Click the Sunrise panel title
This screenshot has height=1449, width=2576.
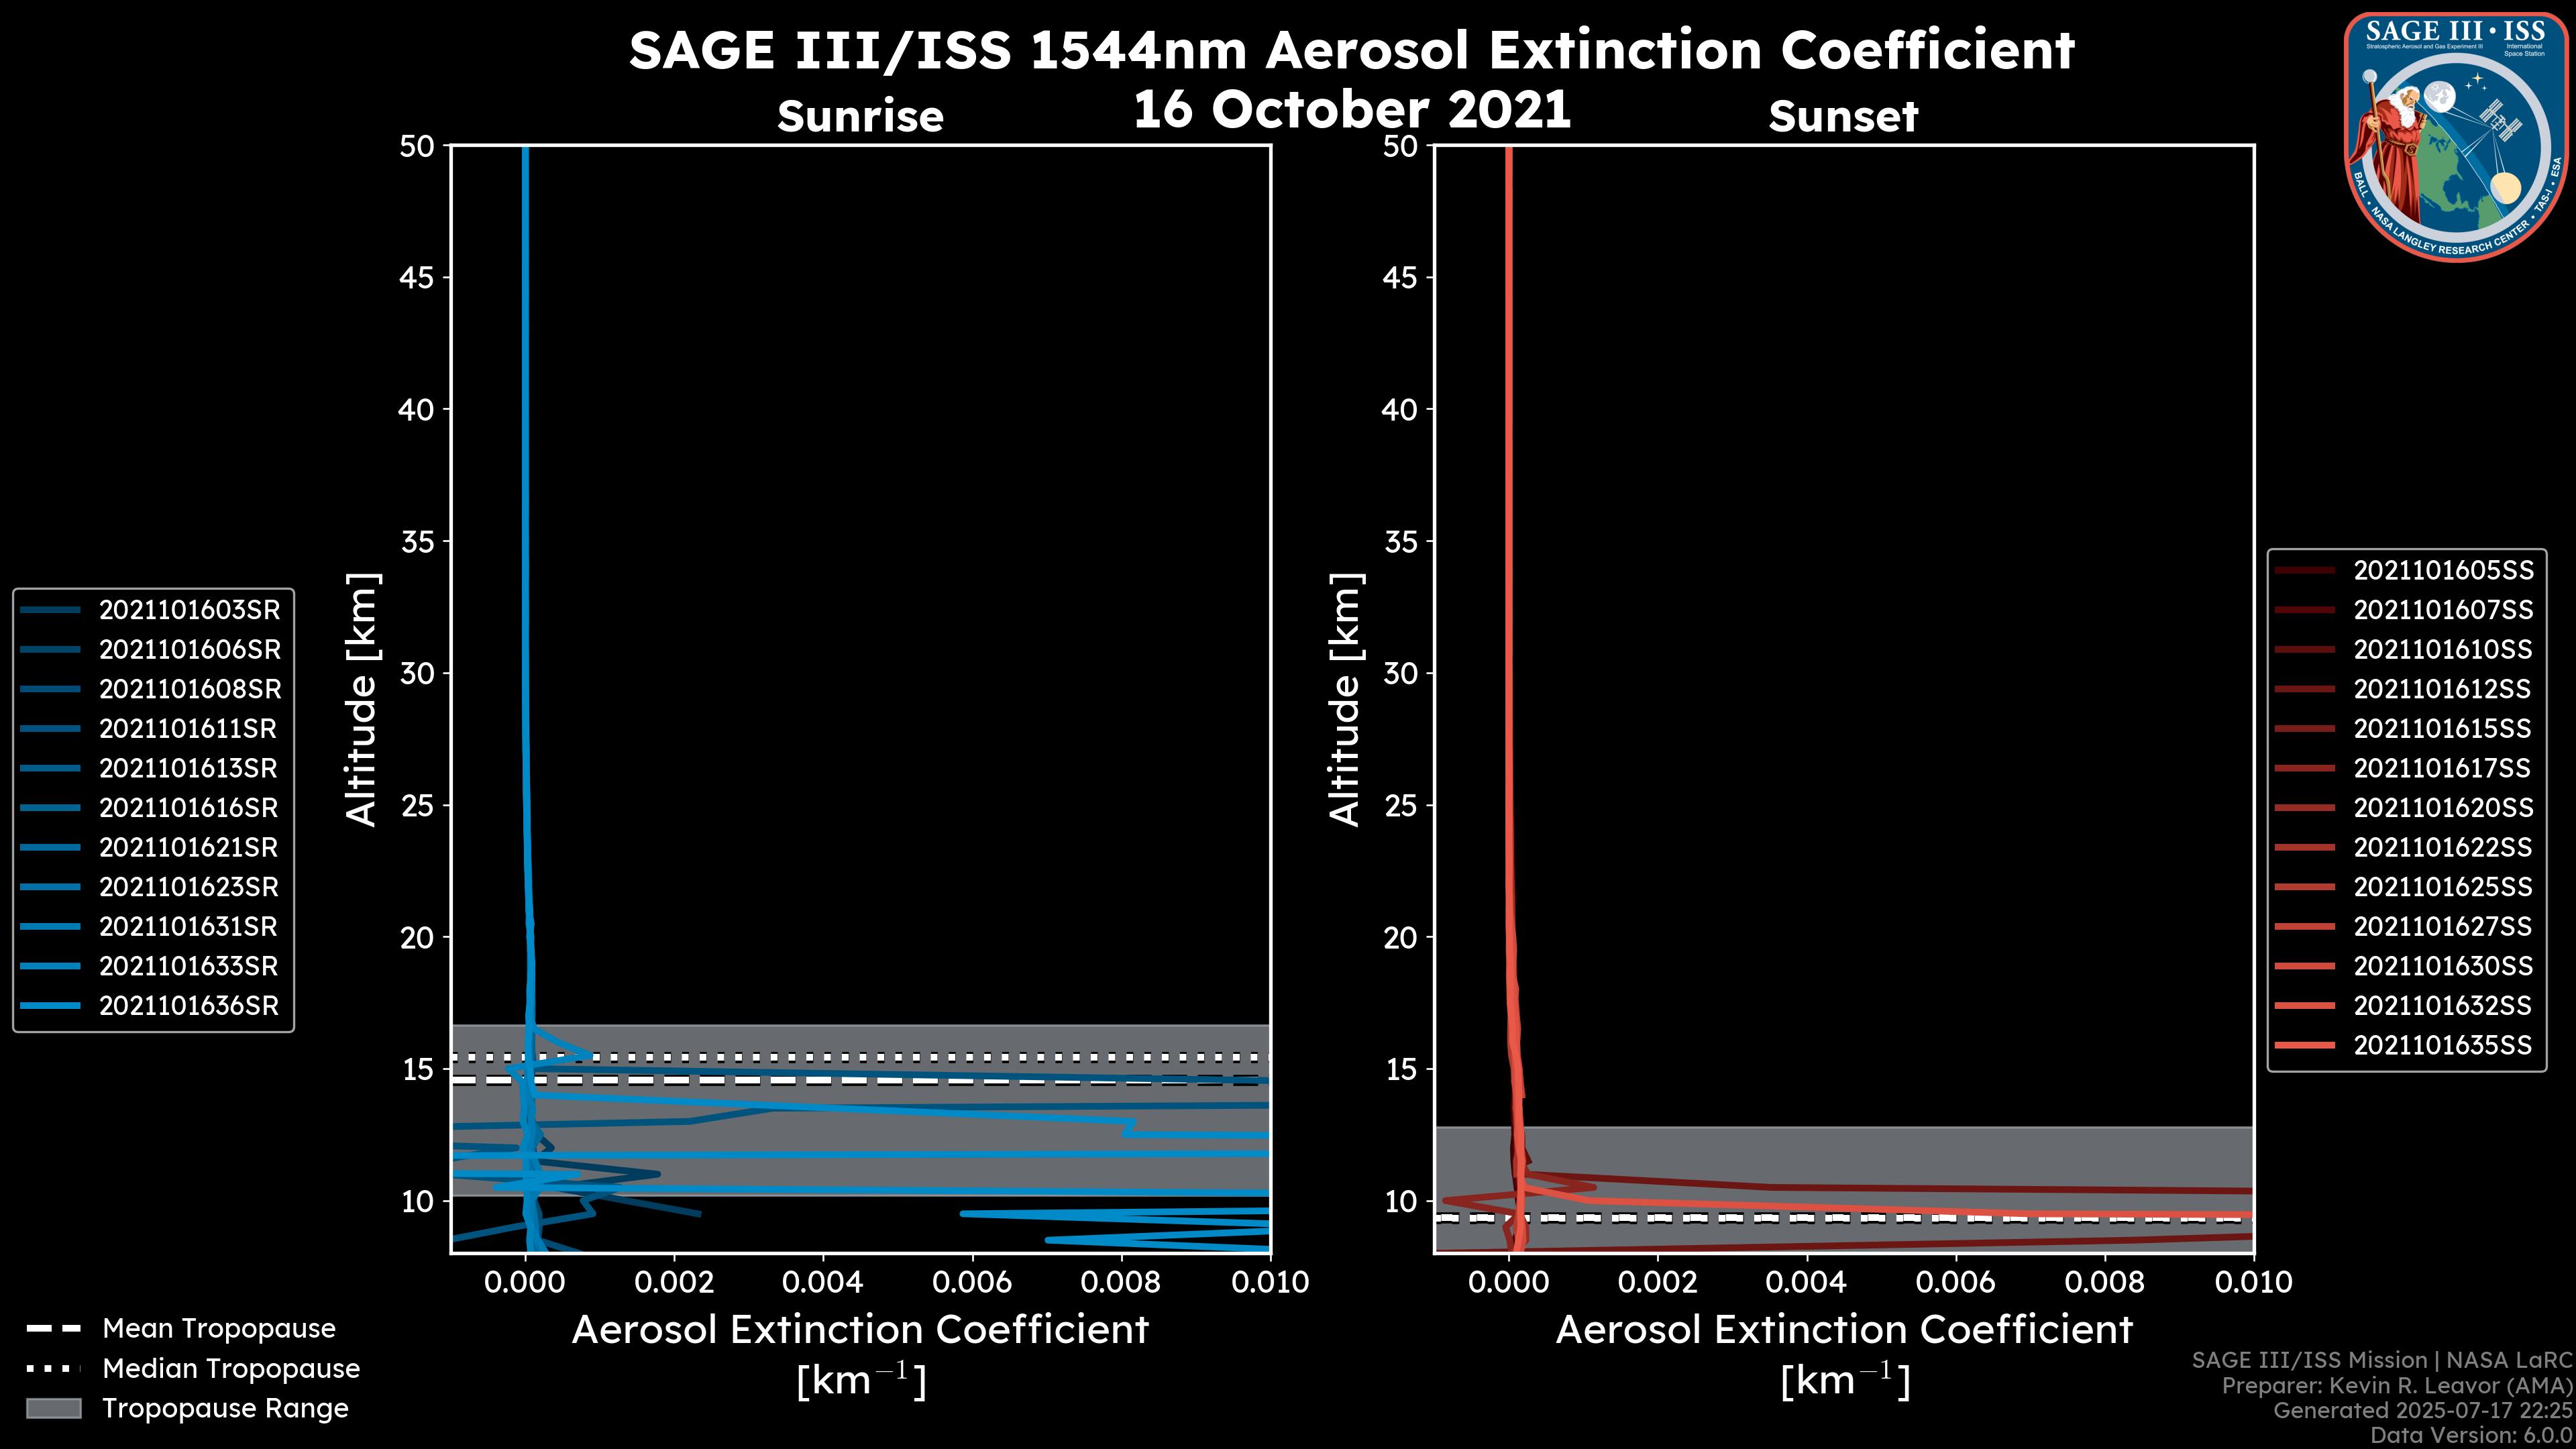(860, 117)
